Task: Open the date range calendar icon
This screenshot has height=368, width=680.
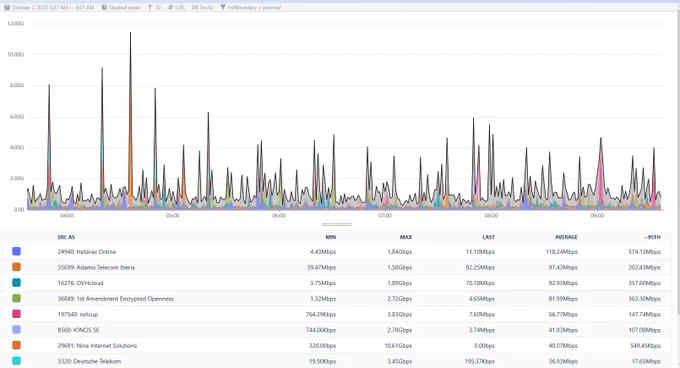Action: click(7, 7)
